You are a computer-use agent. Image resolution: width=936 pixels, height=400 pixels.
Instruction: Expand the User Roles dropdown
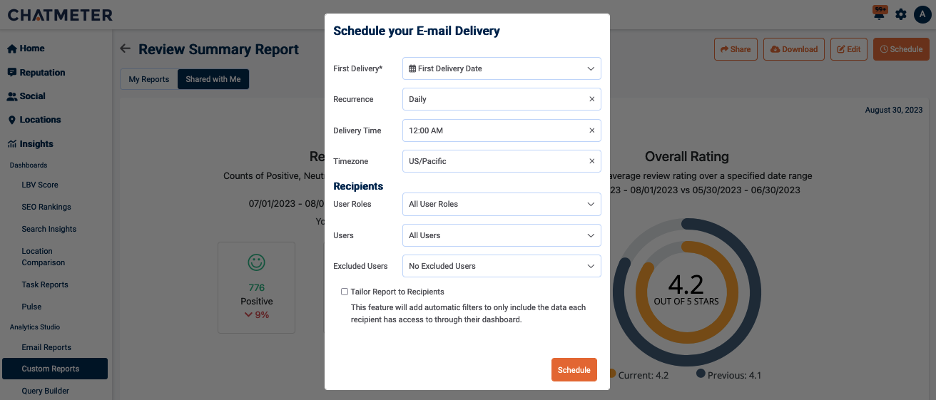point(502,204)
